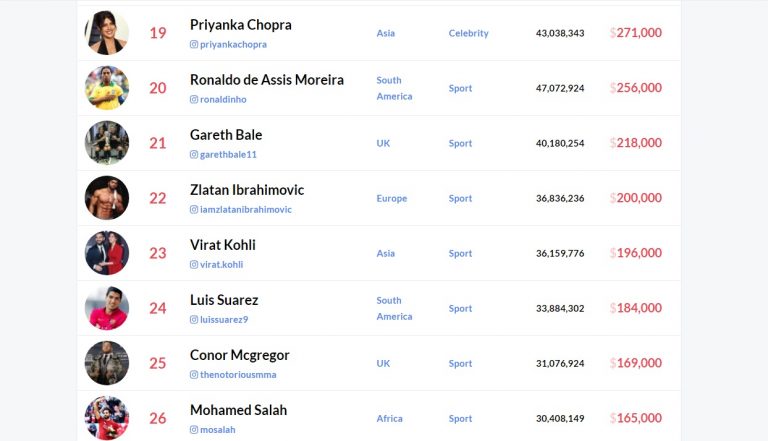Click Africa location for Mohamed Salah

tap(389, 418)
